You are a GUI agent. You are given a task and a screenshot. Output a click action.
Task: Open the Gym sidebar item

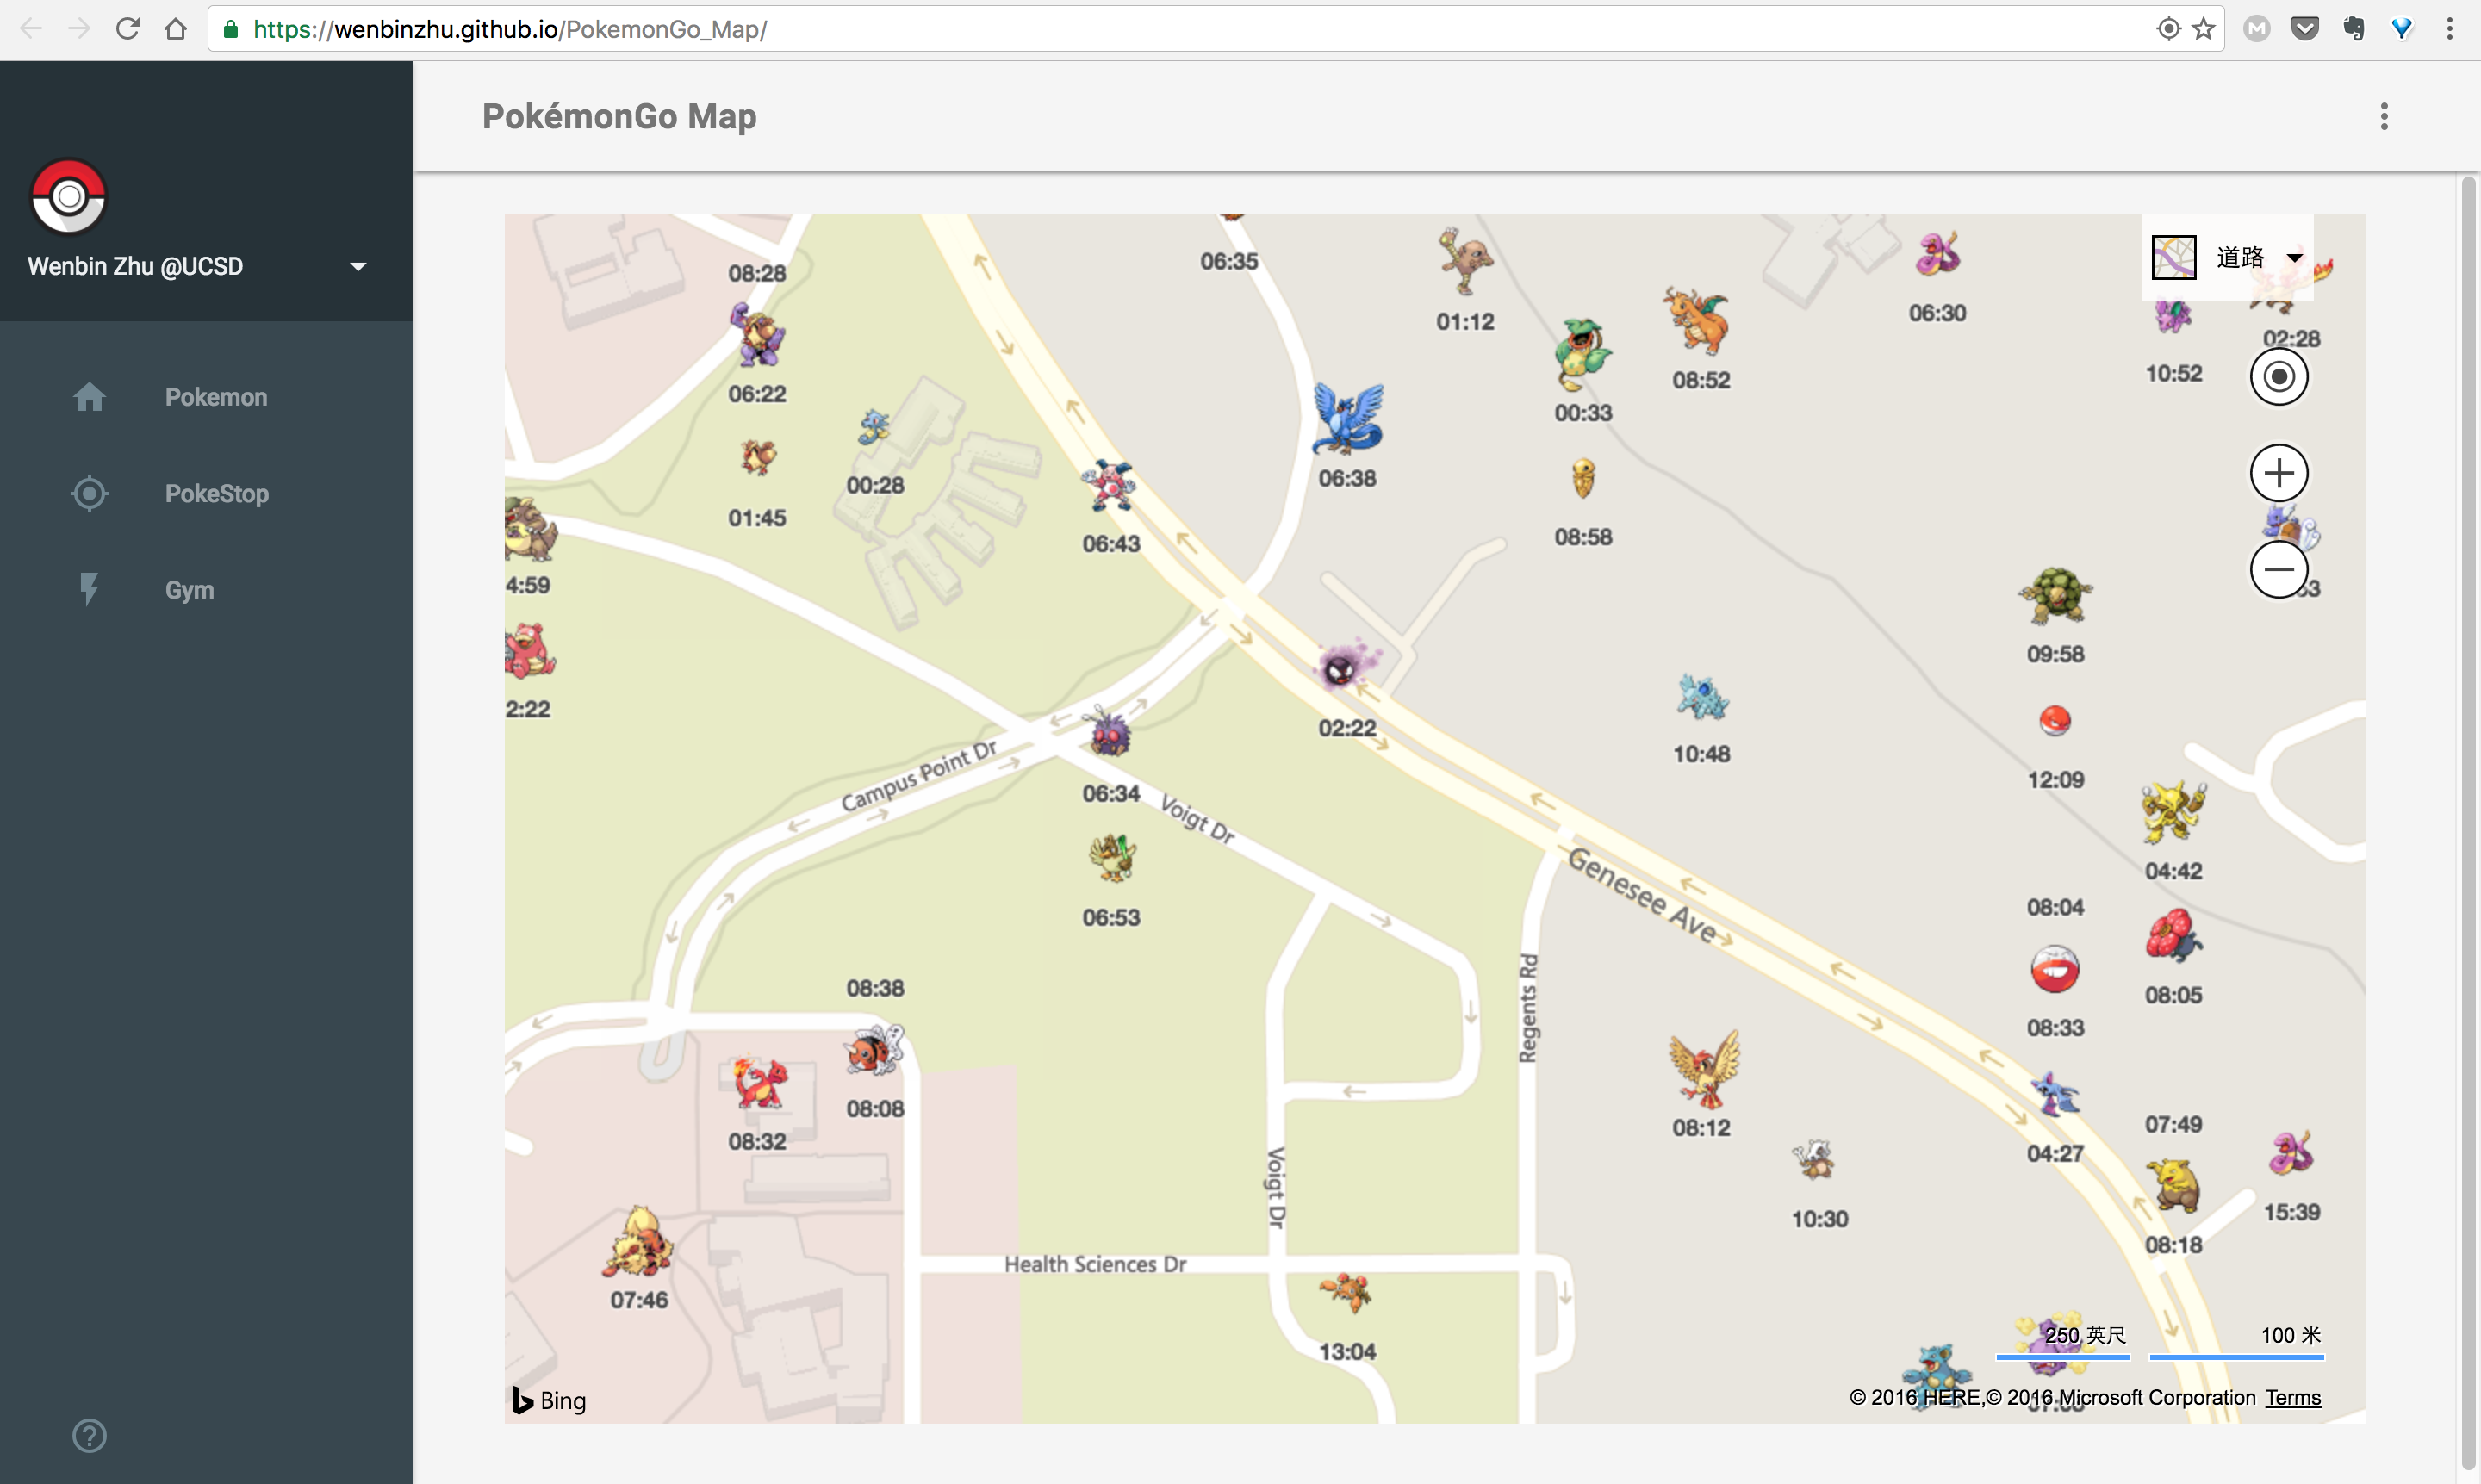coord(189,590)
